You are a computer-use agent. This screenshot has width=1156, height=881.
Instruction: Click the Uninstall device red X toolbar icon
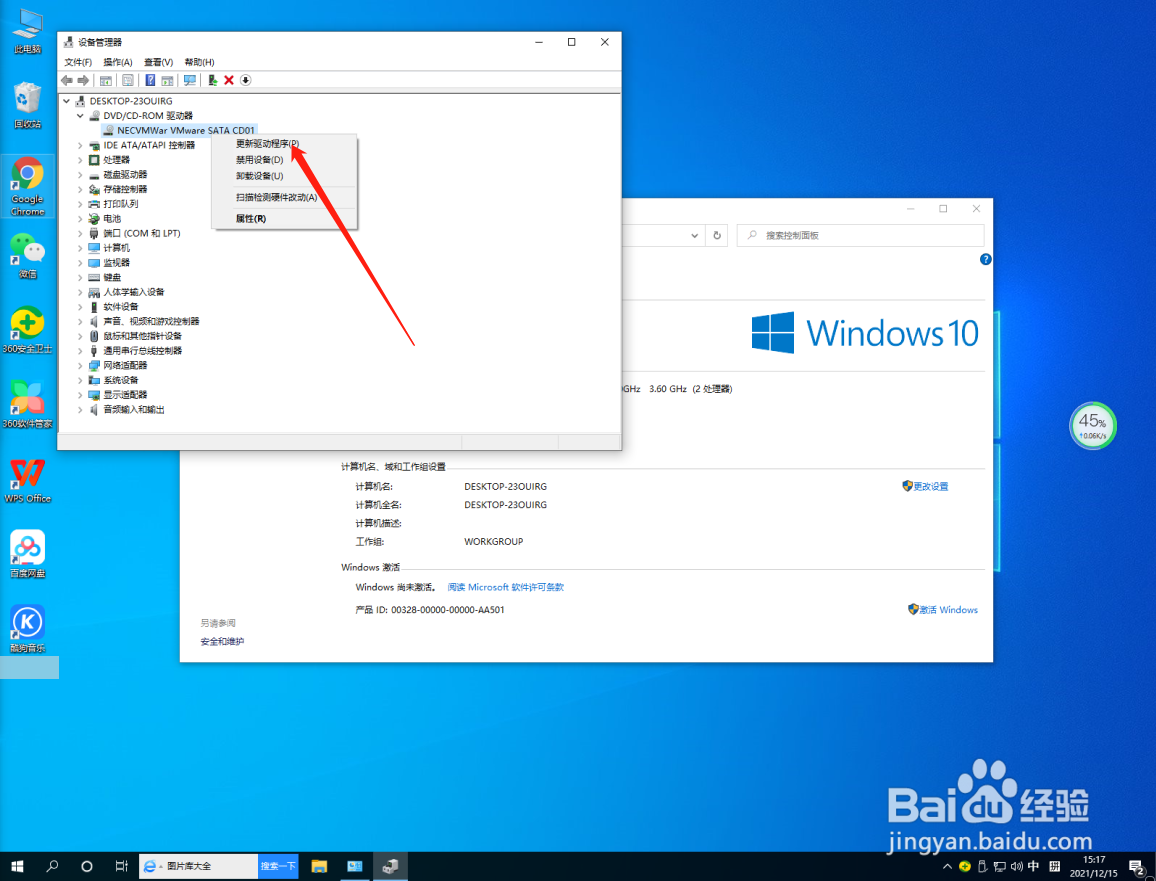(229, 80)
